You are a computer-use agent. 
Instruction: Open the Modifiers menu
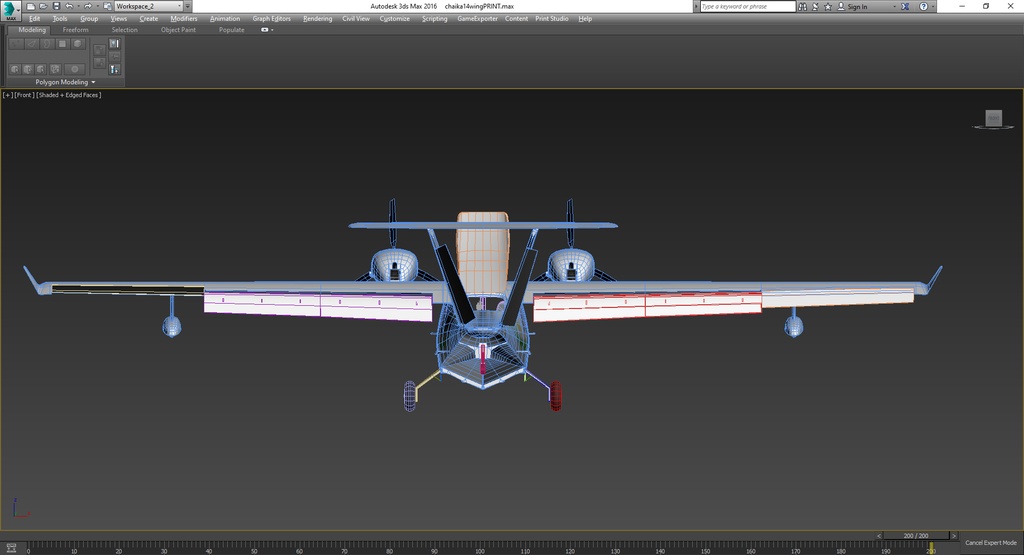(x=184, y=19)
